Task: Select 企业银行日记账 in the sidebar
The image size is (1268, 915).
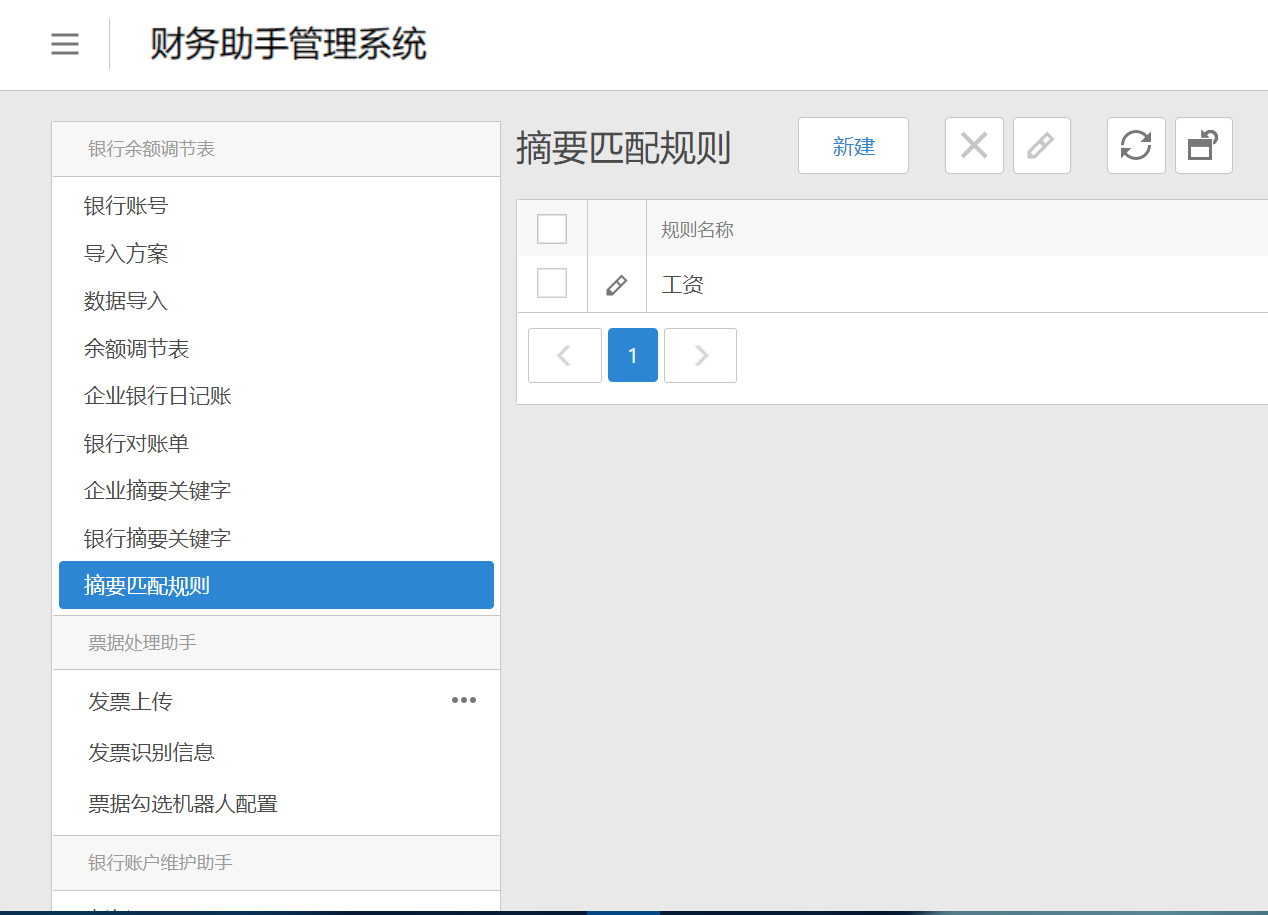Action: coord(158,396)
